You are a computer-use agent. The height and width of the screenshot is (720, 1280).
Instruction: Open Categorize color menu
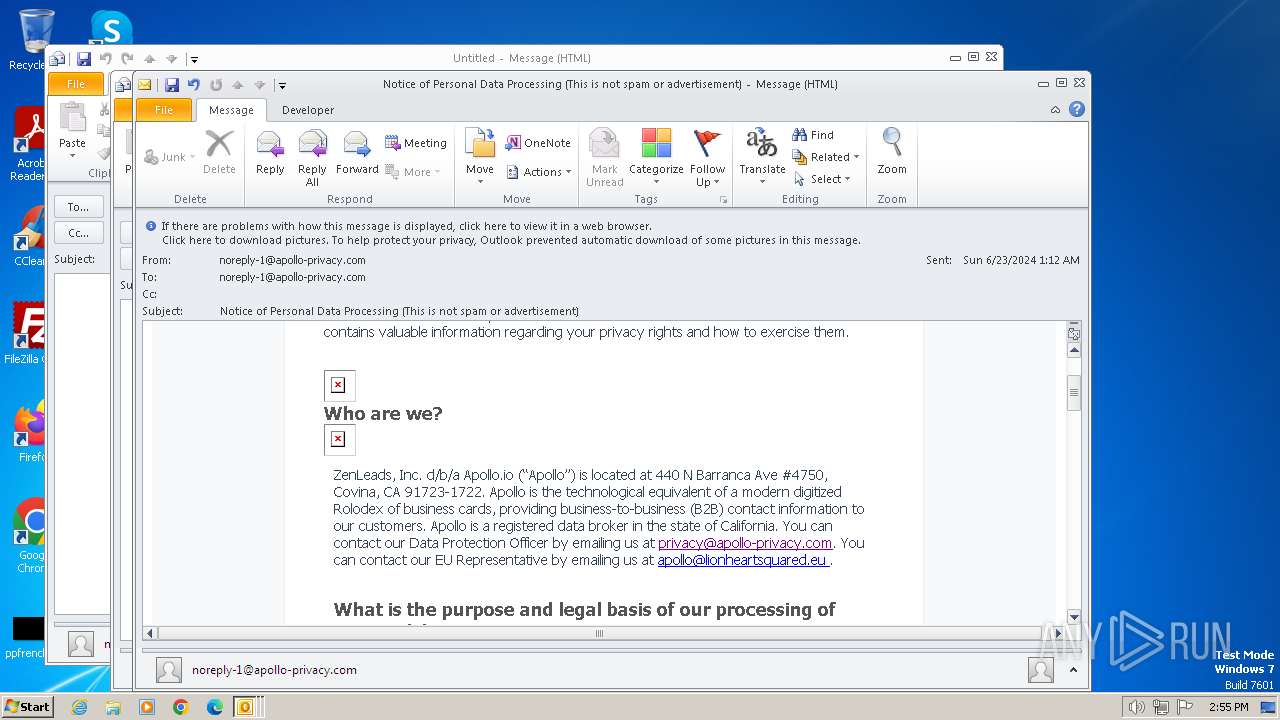coord(656,157)
